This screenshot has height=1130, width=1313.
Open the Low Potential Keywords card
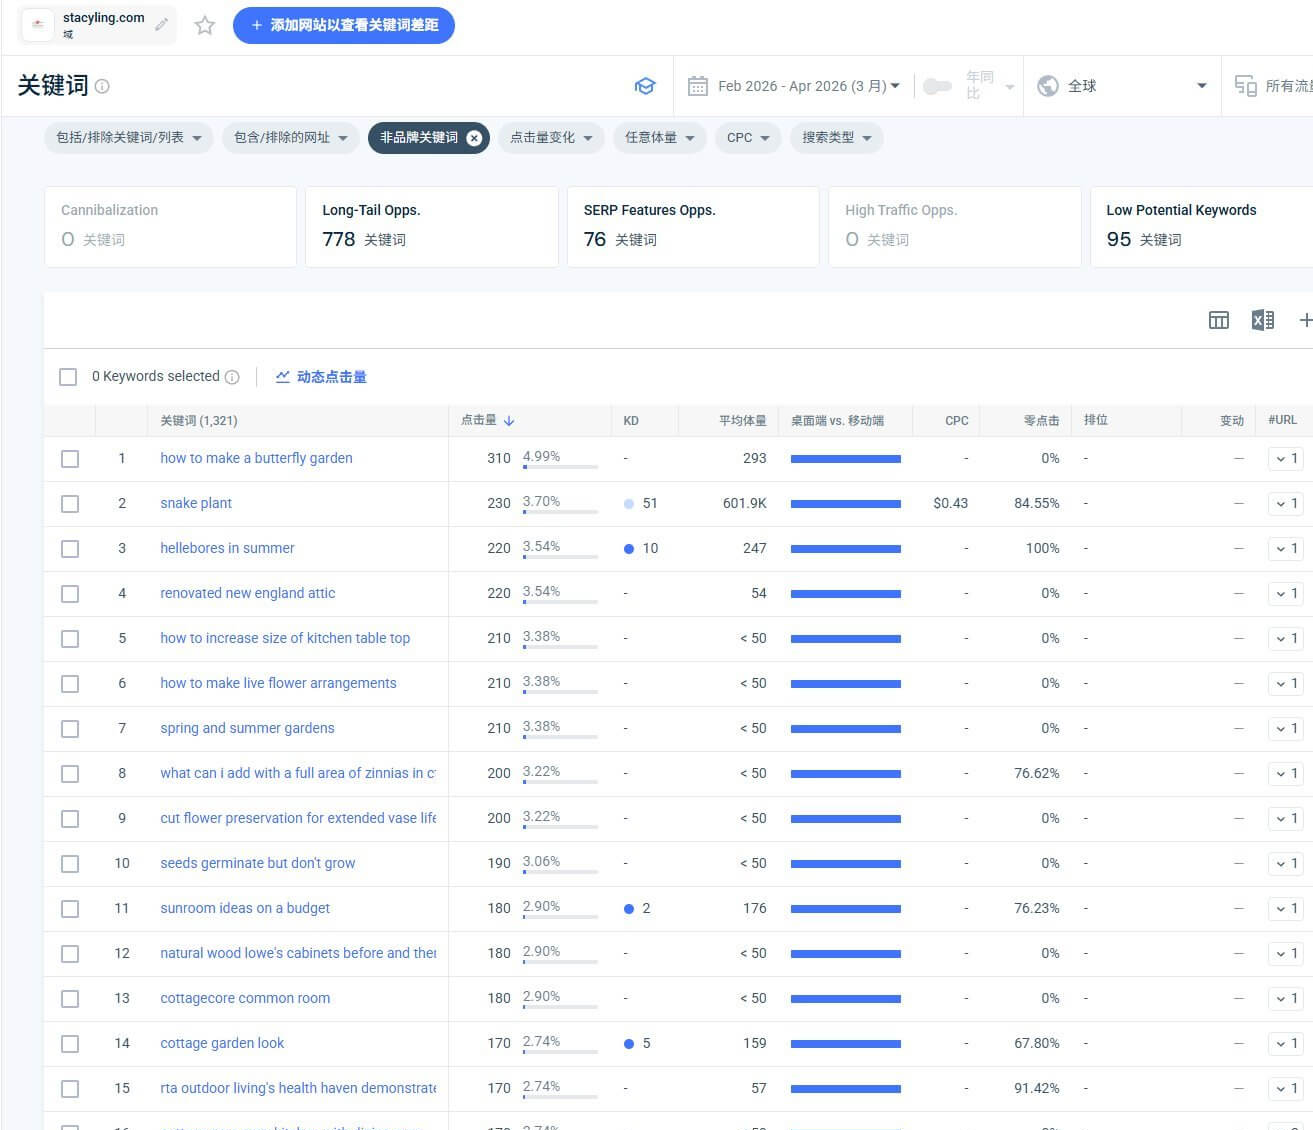pos(1201,227)
